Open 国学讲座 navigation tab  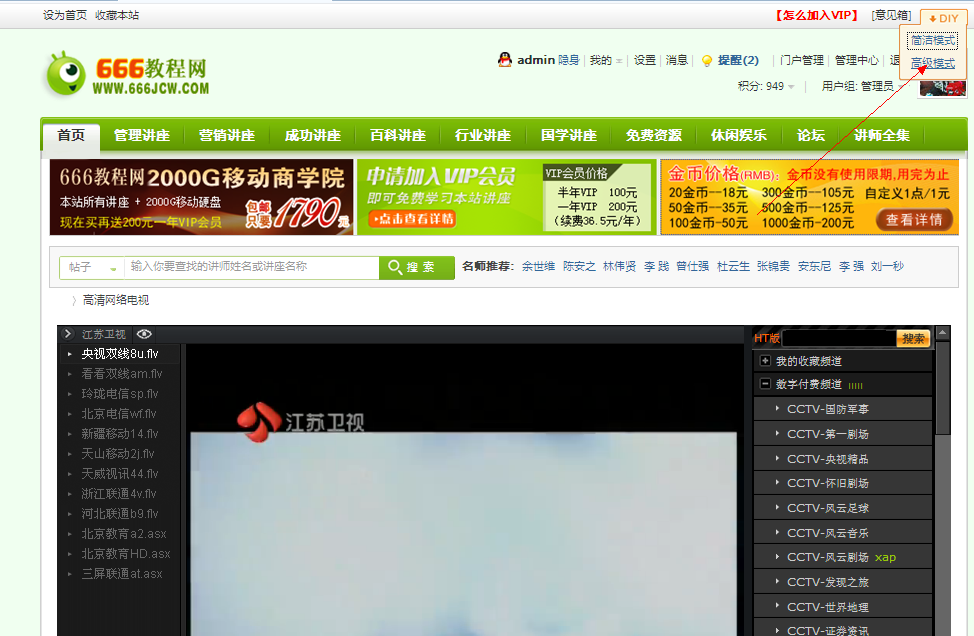(x=568, y=135)
